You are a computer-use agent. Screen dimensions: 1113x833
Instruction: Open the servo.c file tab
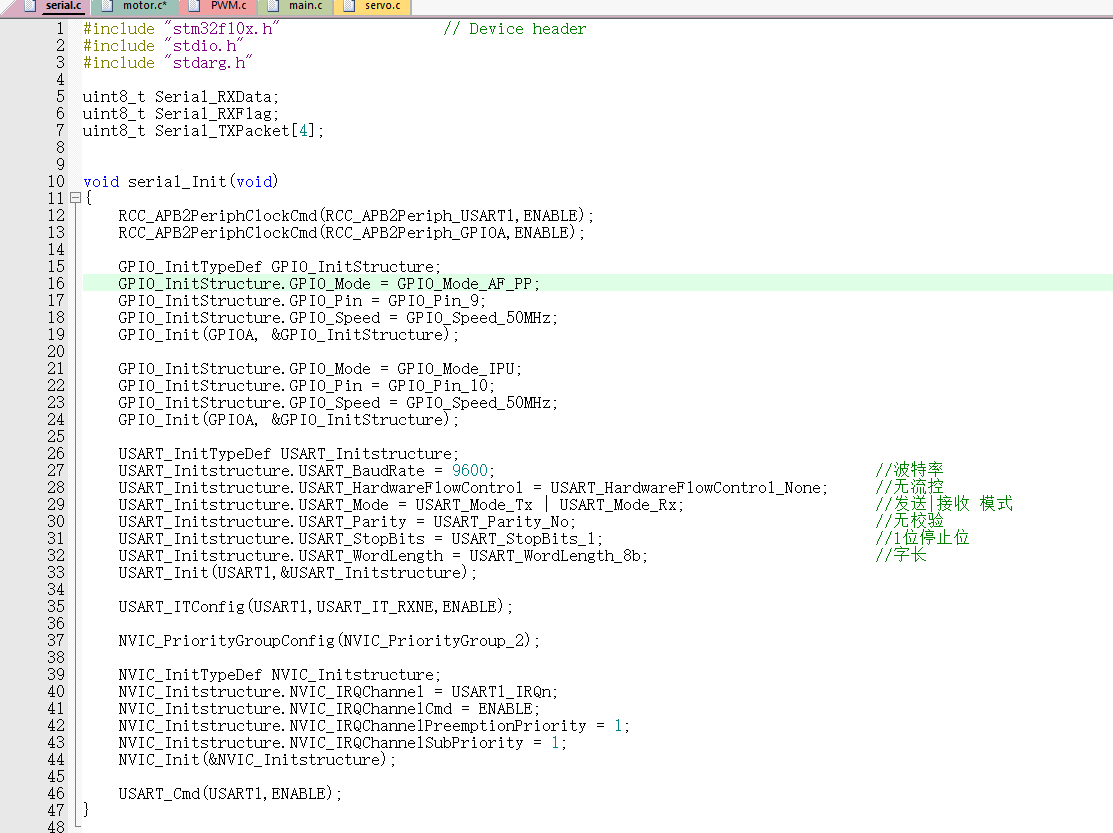pos(373,6)
